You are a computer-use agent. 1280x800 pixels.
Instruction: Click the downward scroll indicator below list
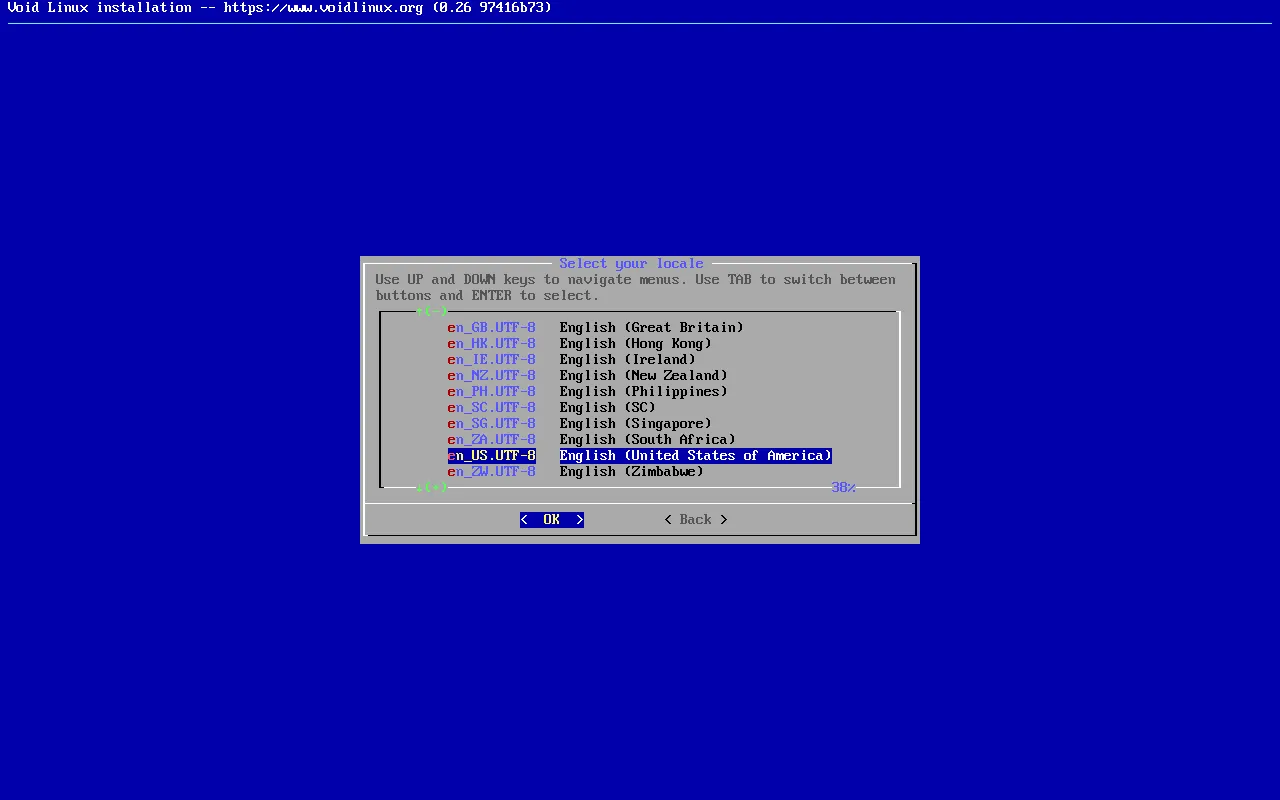coord(432,488)
